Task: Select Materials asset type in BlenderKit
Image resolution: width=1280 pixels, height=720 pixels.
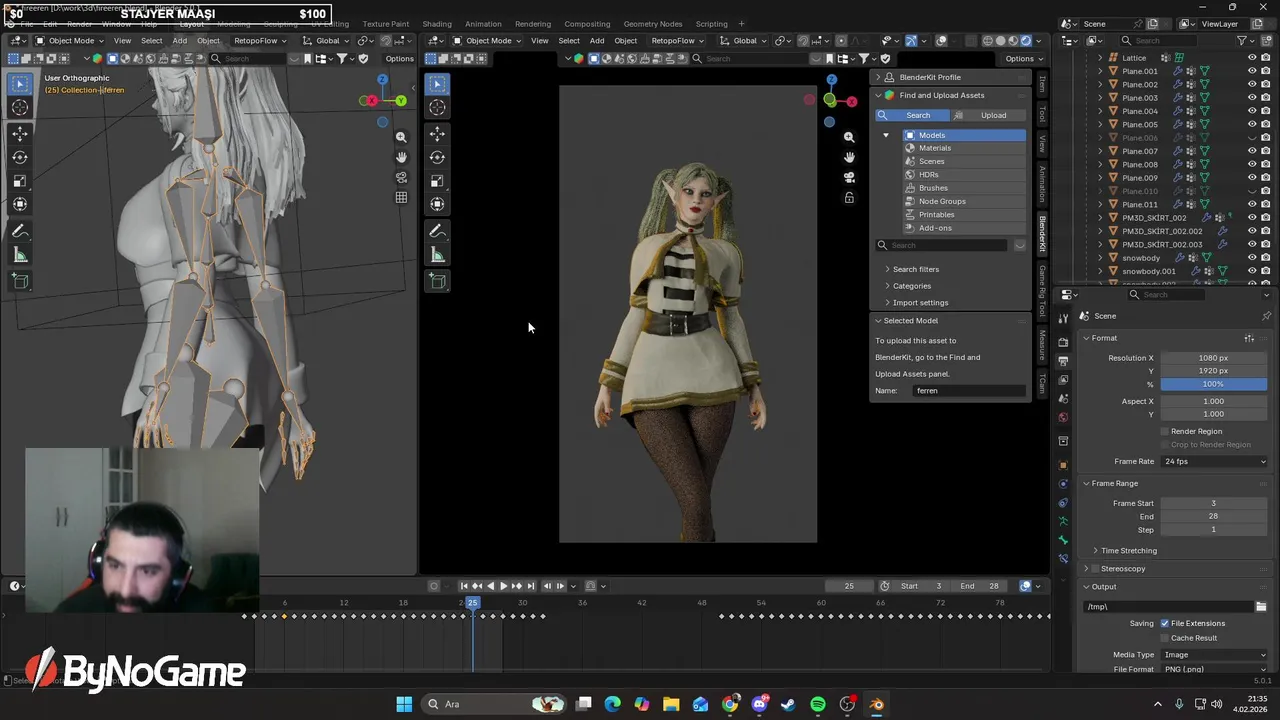Action: pos(935,148)
